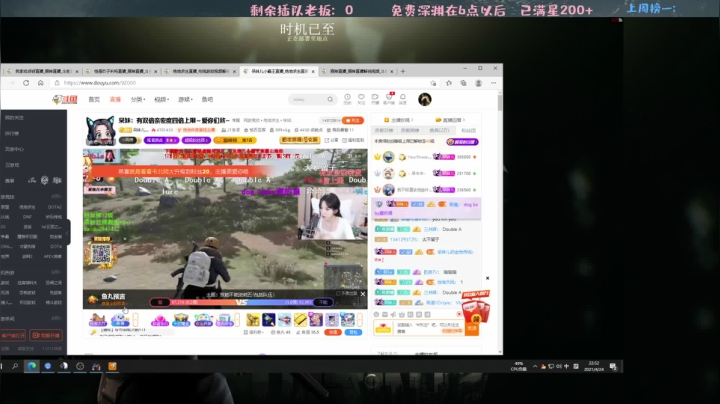Vote 不能 on the prediction bar
Screen dimensions: 720x404
[x=323, y=302]
